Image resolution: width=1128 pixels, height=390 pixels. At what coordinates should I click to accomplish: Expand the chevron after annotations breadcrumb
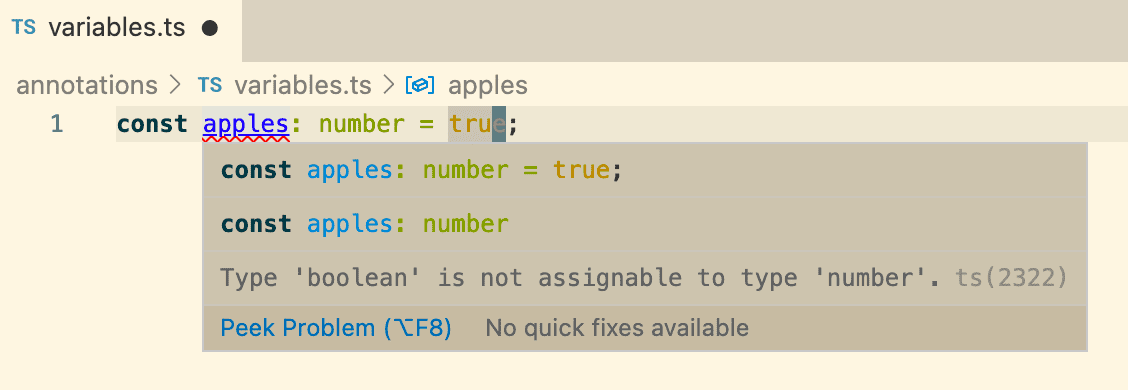[x=173, y=86]
